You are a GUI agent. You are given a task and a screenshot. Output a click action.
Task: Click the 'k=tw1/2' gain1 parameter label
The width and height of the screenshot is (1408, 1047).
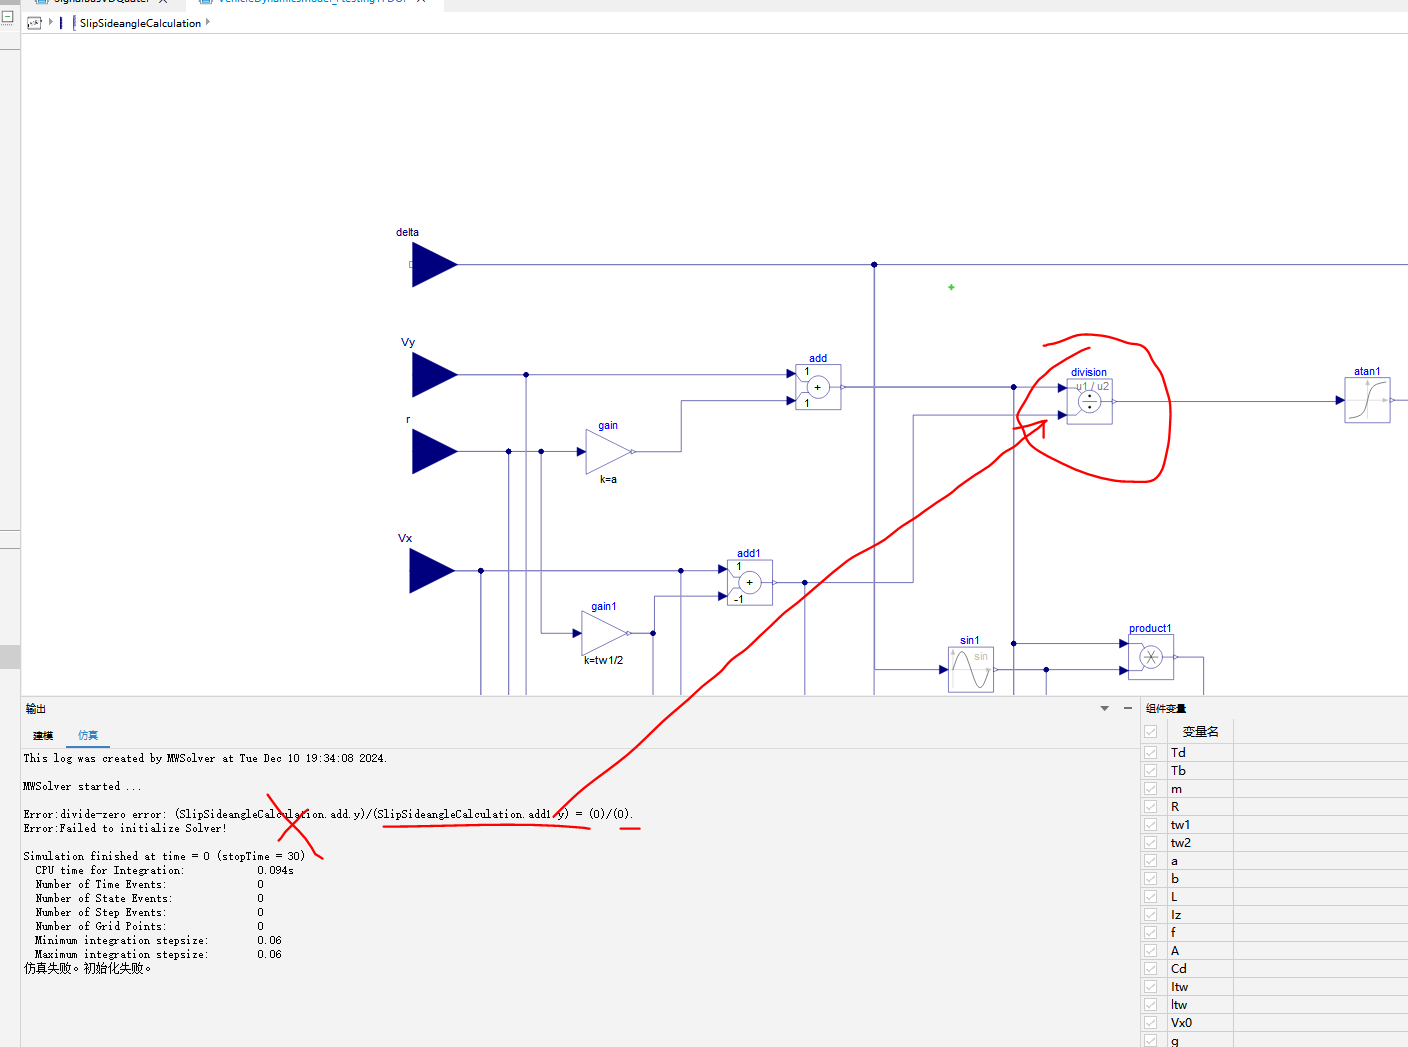pyautogui.click(x=604, y=661)
